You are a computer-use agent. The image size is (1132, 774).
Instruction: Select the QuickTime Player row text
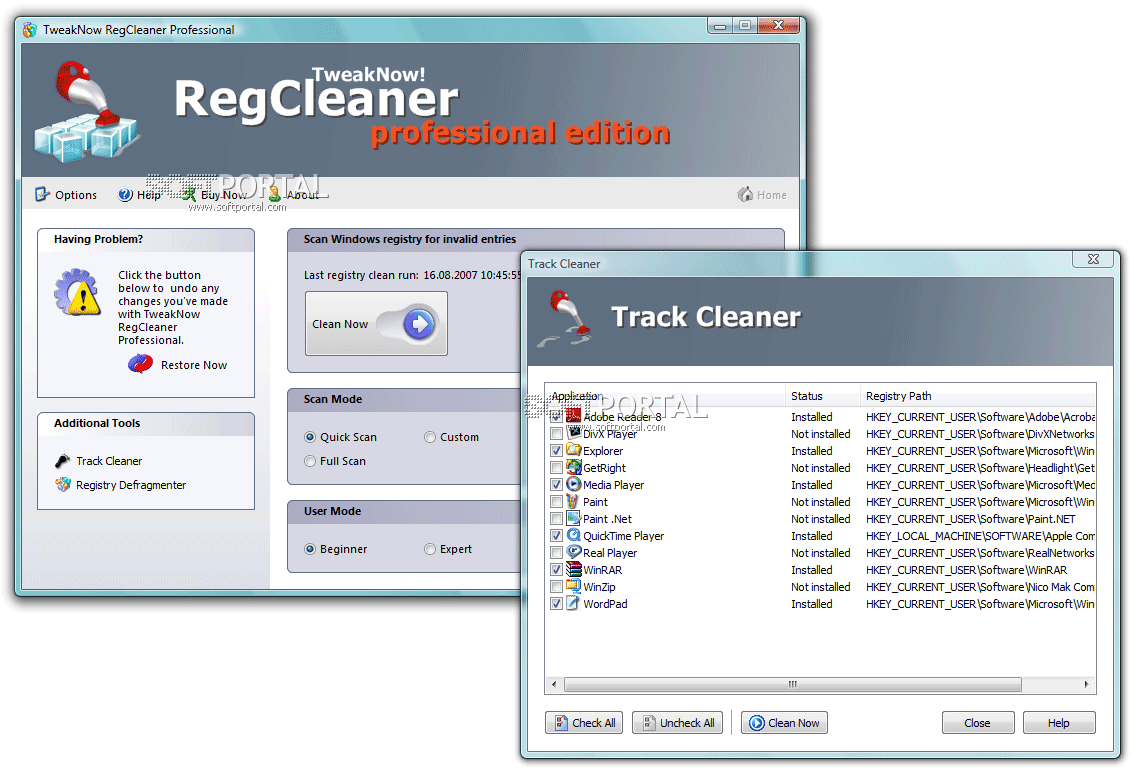tap(623, 536)
